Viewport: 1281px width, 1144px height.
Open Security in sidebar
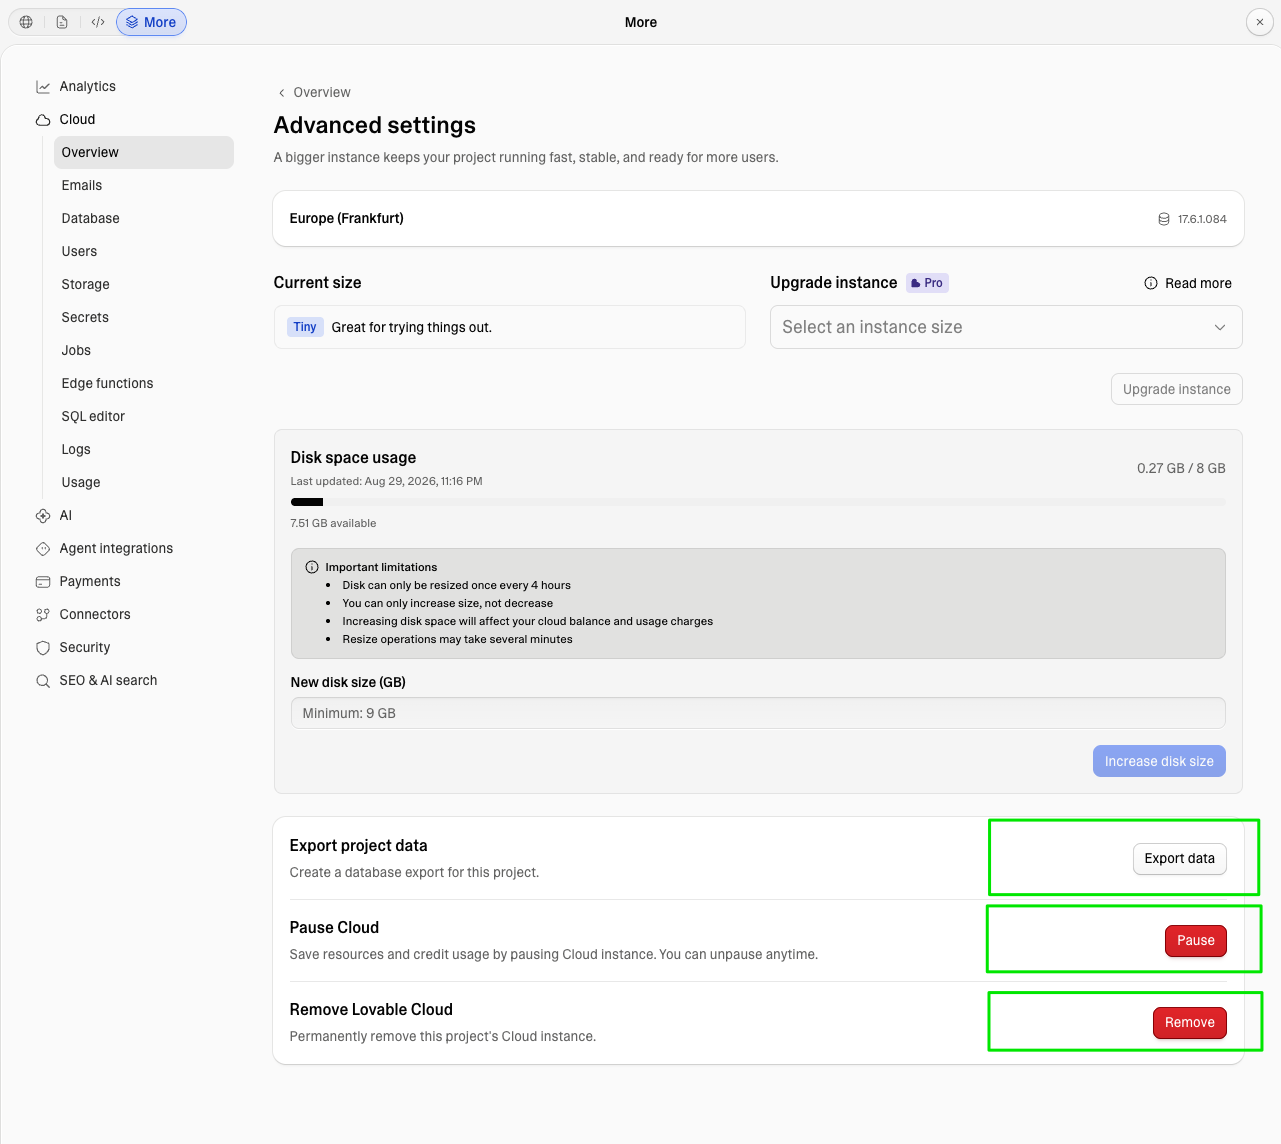tap(85, 647)
